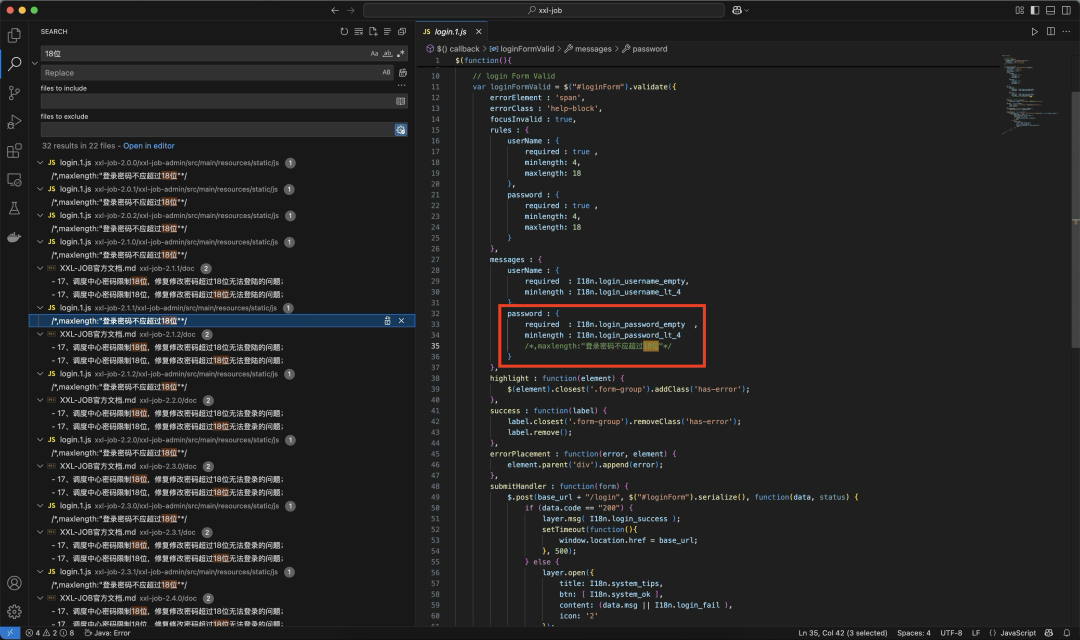
Task: Close the login.1.js editor tab
Action: coord(479,32)
